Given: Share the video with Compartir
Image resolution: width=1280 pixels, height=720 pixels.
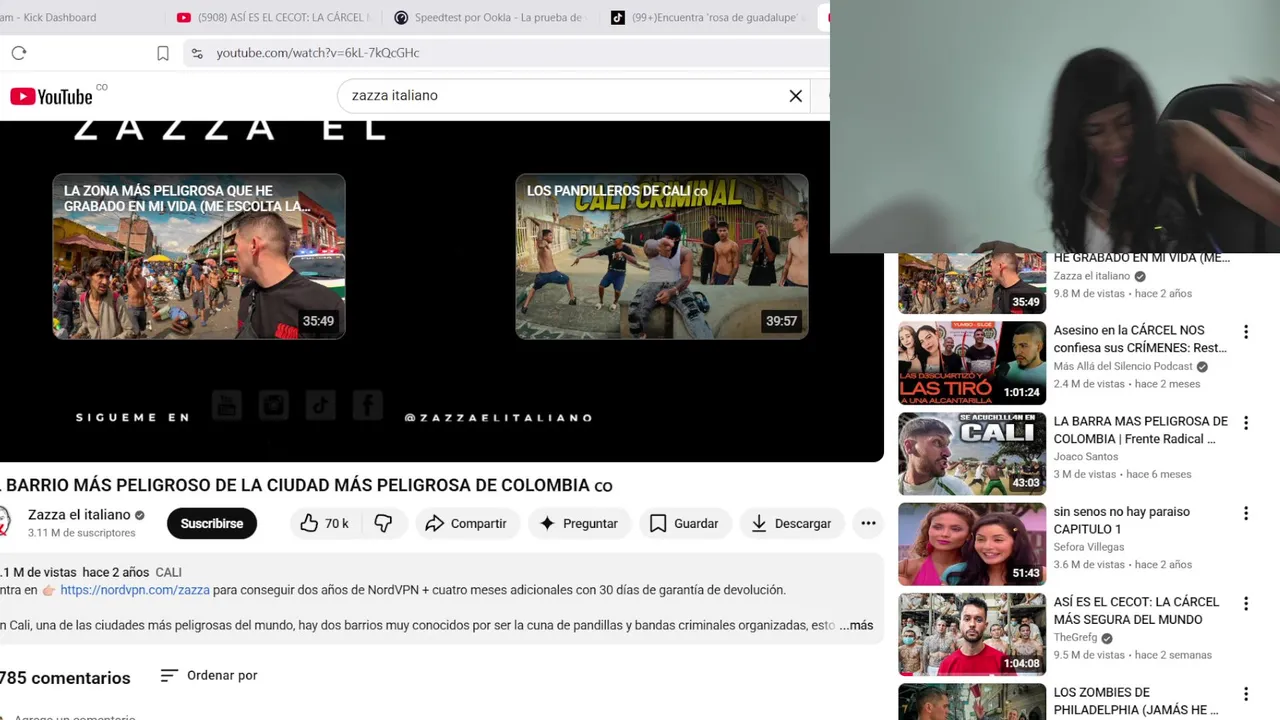Looking at the screenshot, I should pos(466,523).
